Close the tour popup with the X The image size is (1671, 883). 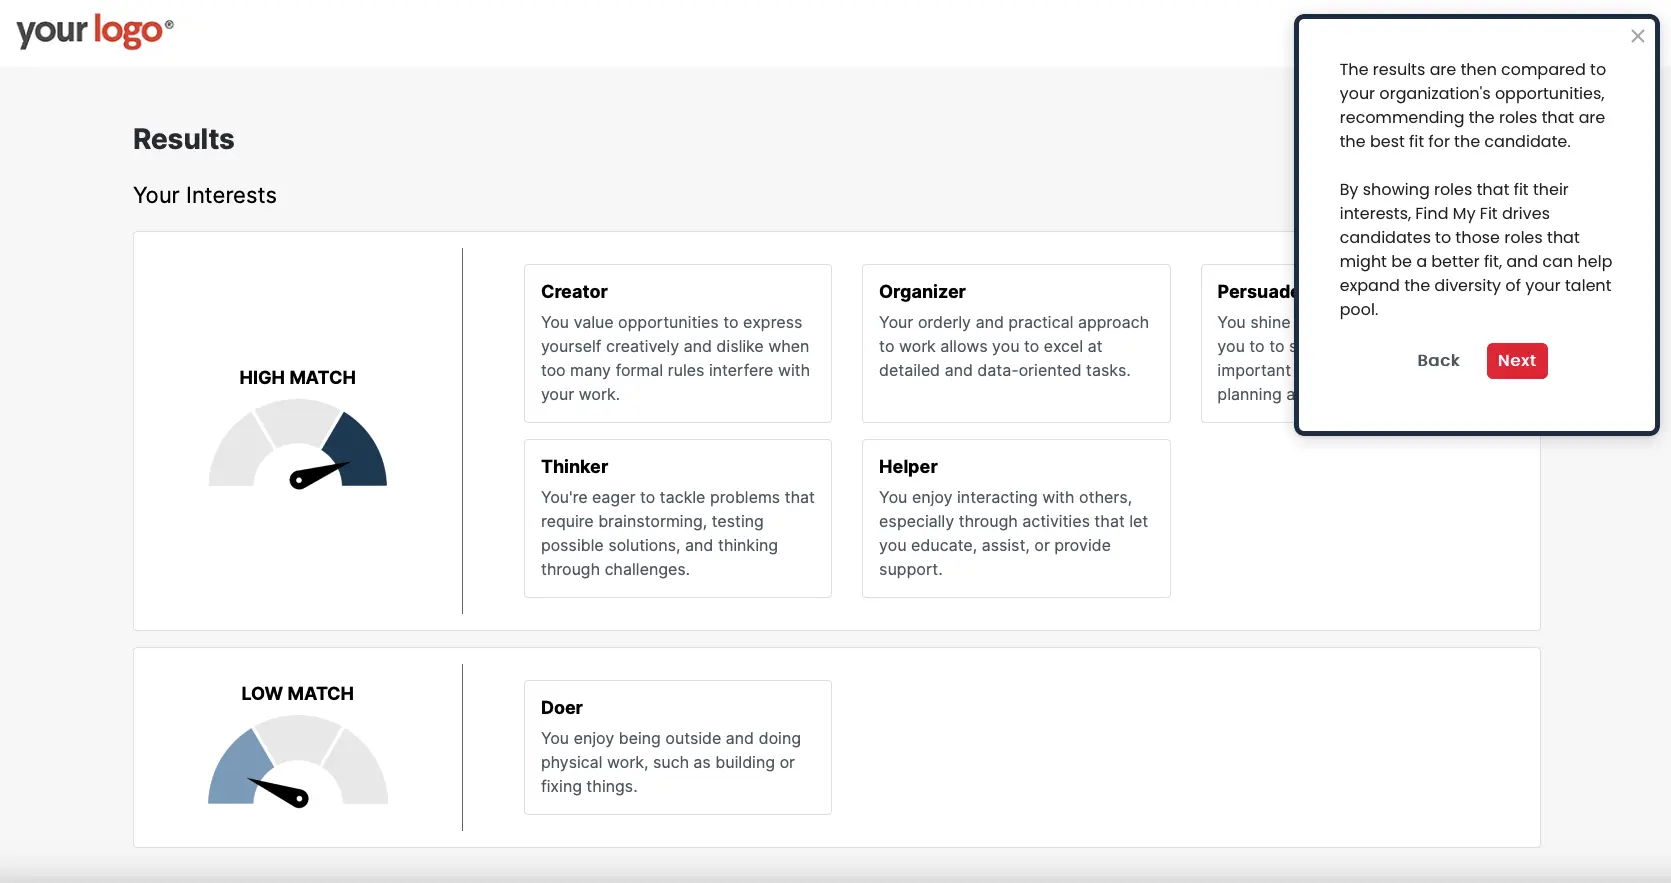coord(1637,37)
